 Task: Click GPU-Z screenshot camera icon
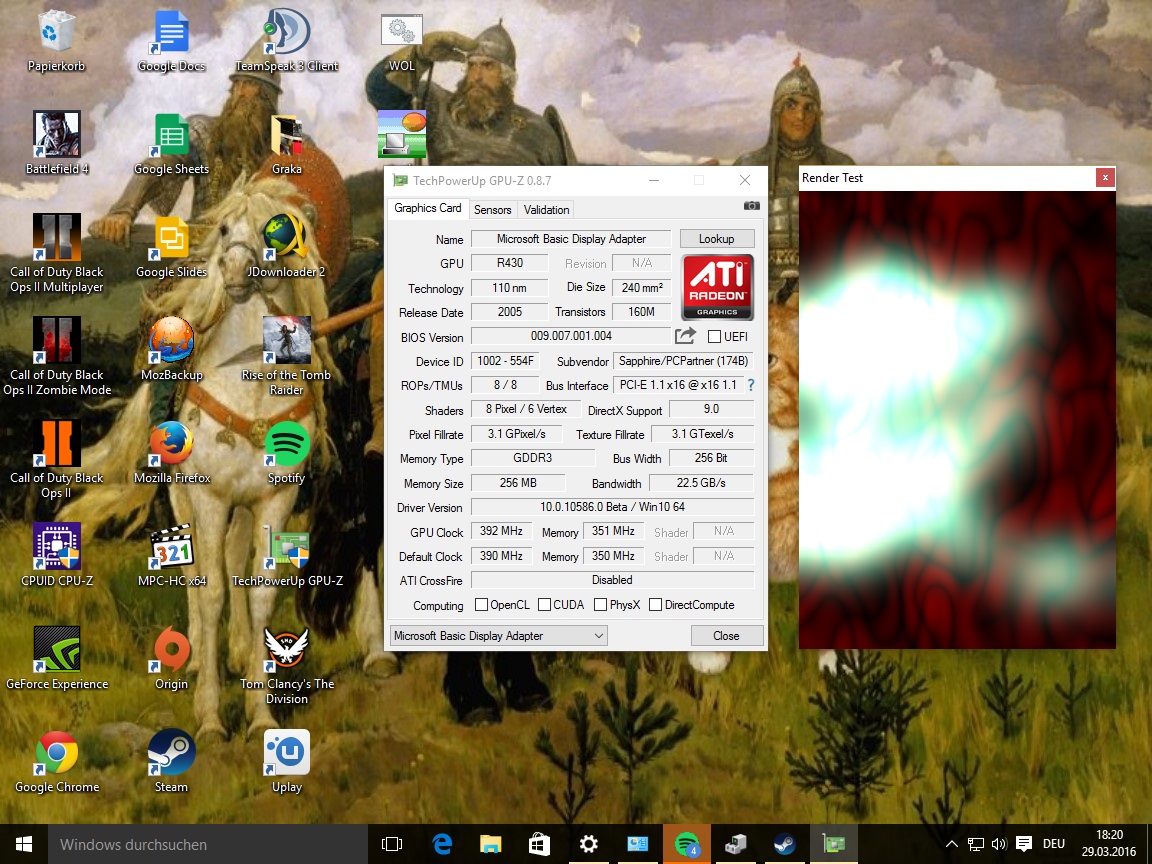tap(752, 206)
